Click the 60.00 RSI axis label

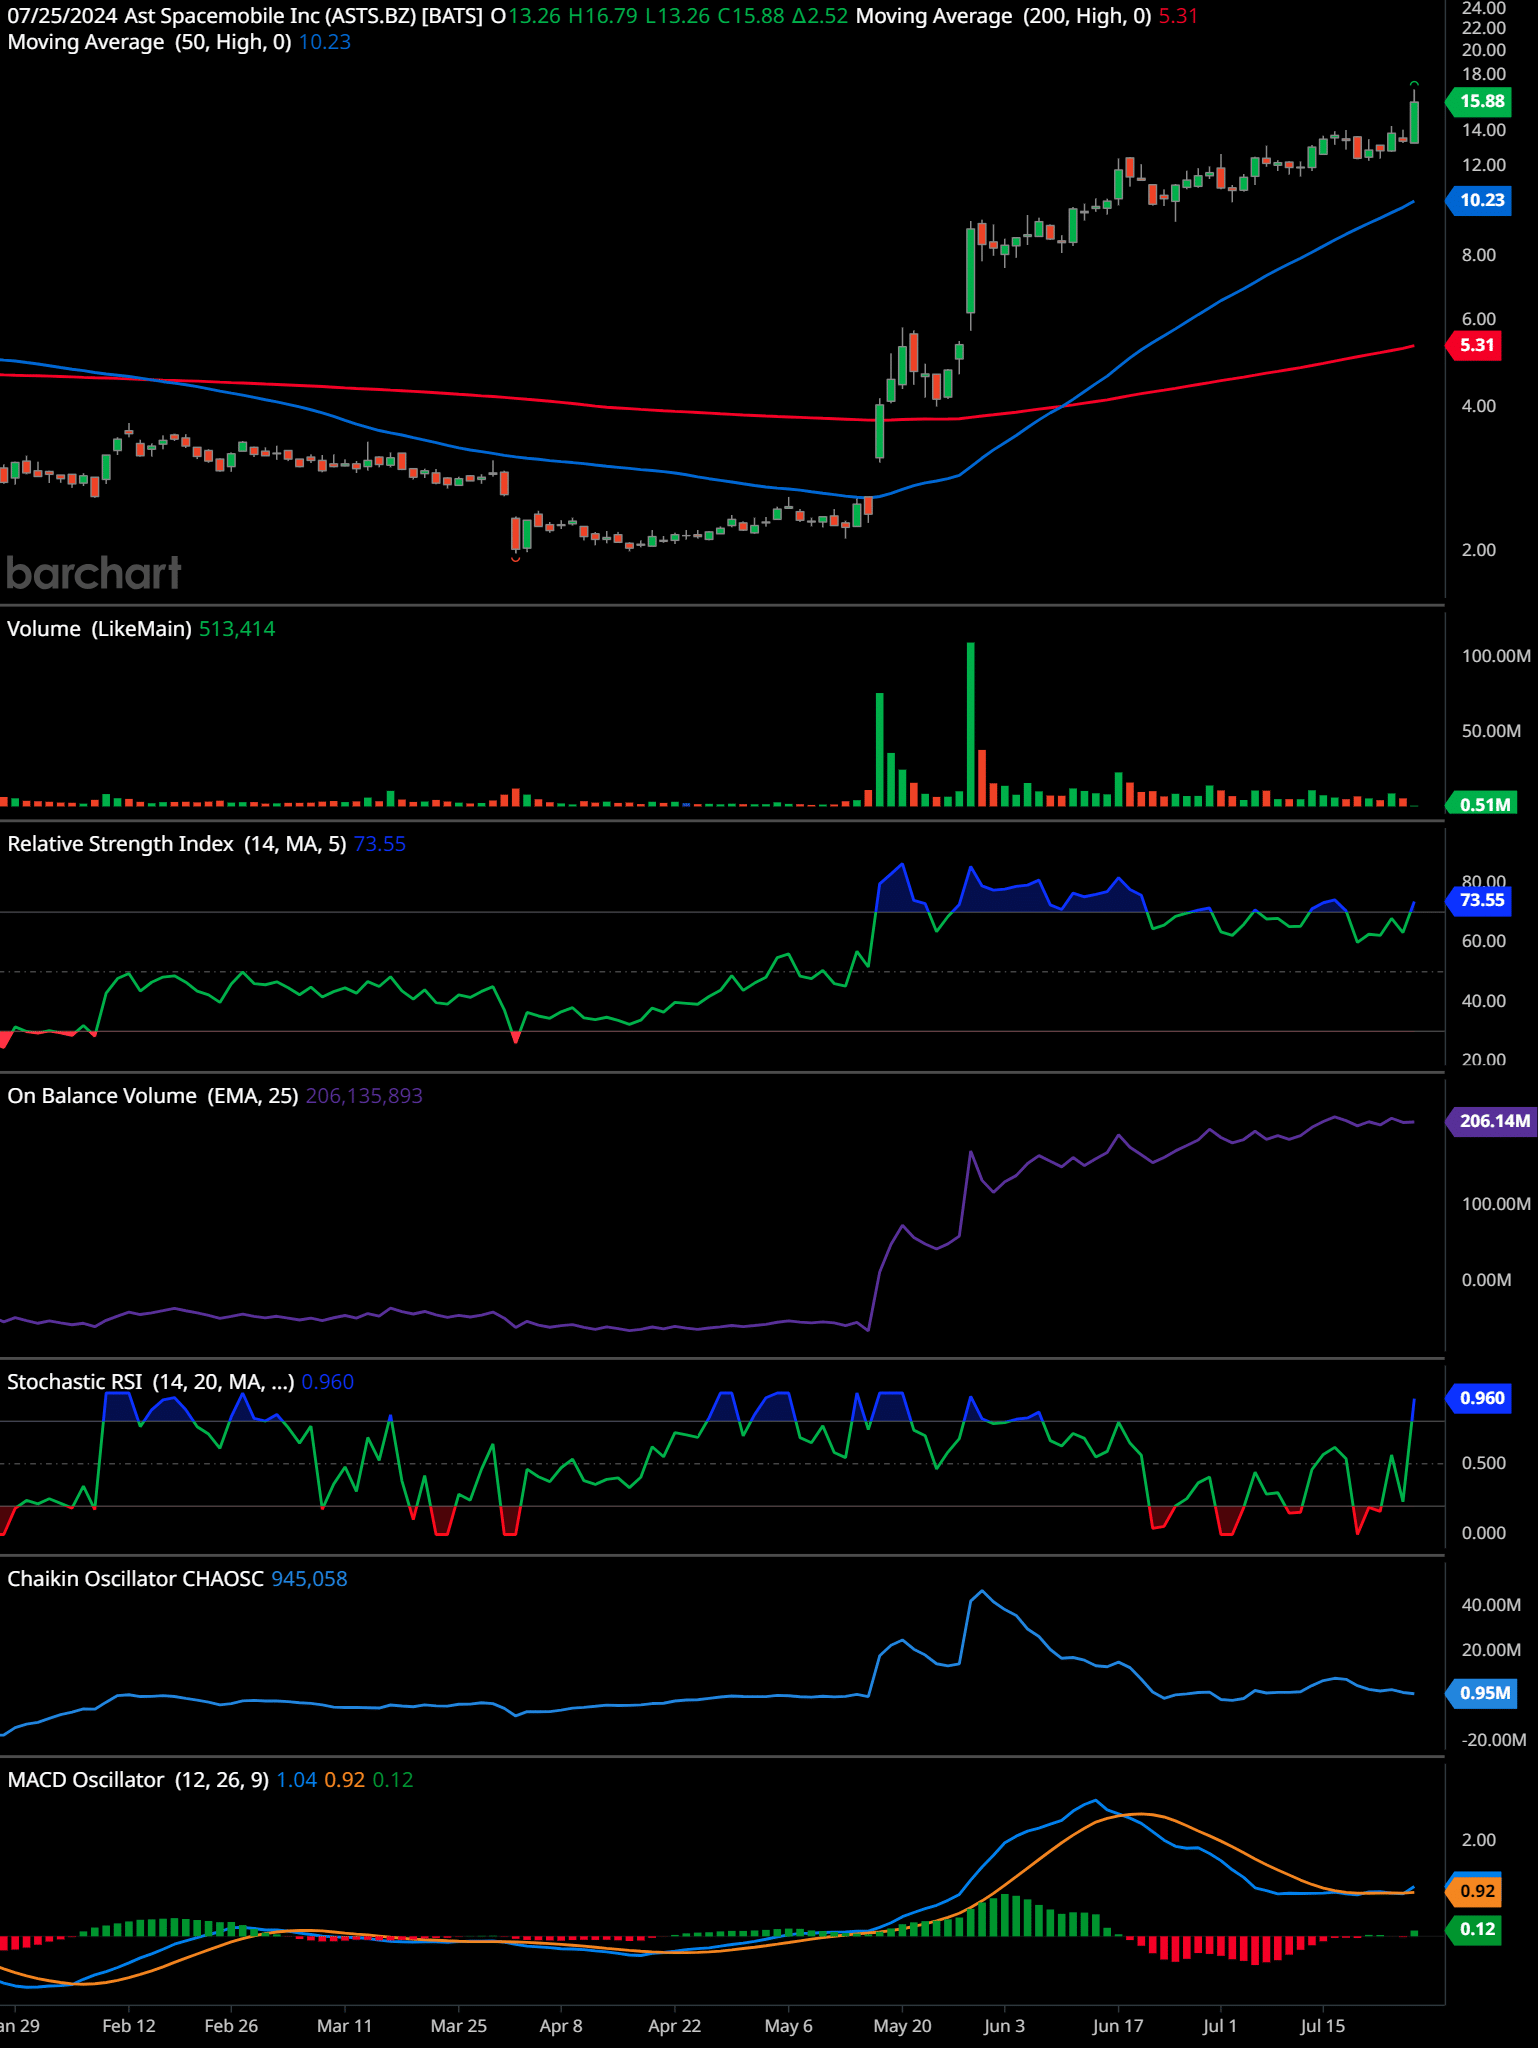(x=1484, y=941)
